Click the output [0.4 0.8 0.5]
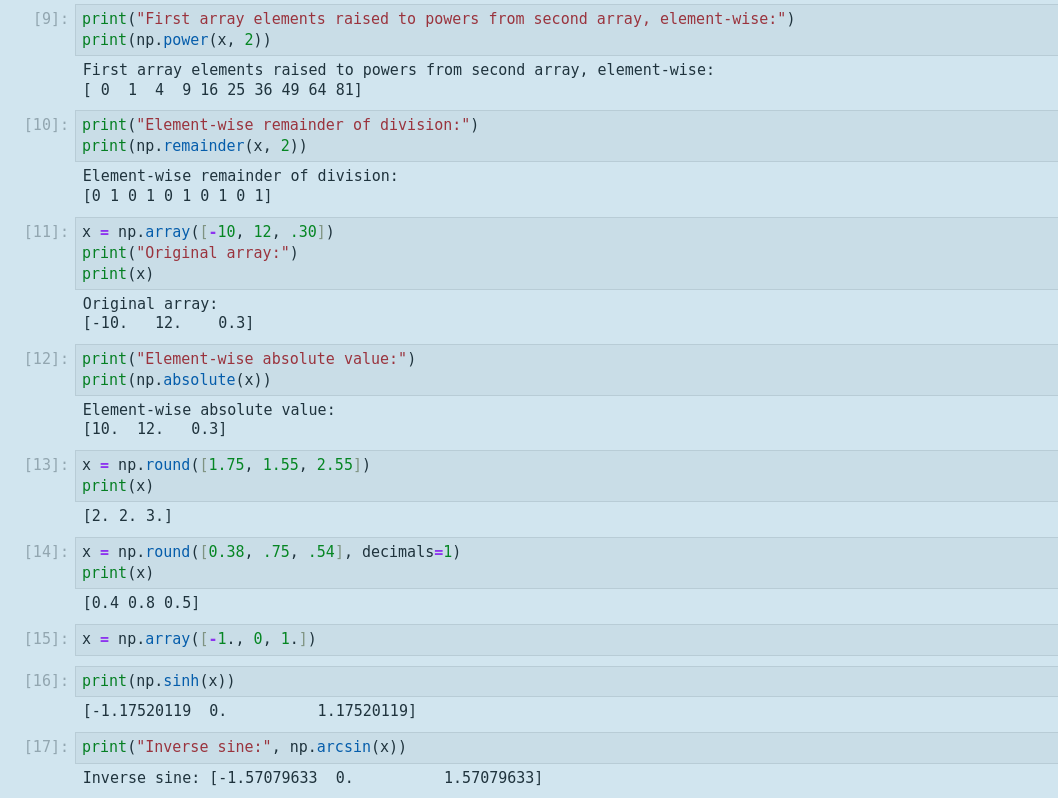1058x798 pixels. point(141,603)
